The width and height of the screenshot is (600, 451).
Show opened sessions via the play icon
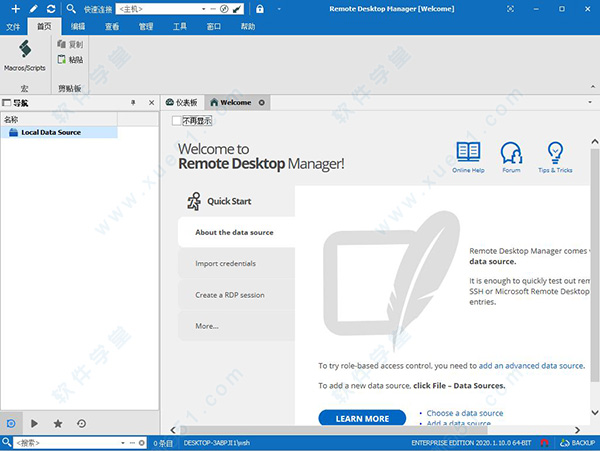(34, 423)
